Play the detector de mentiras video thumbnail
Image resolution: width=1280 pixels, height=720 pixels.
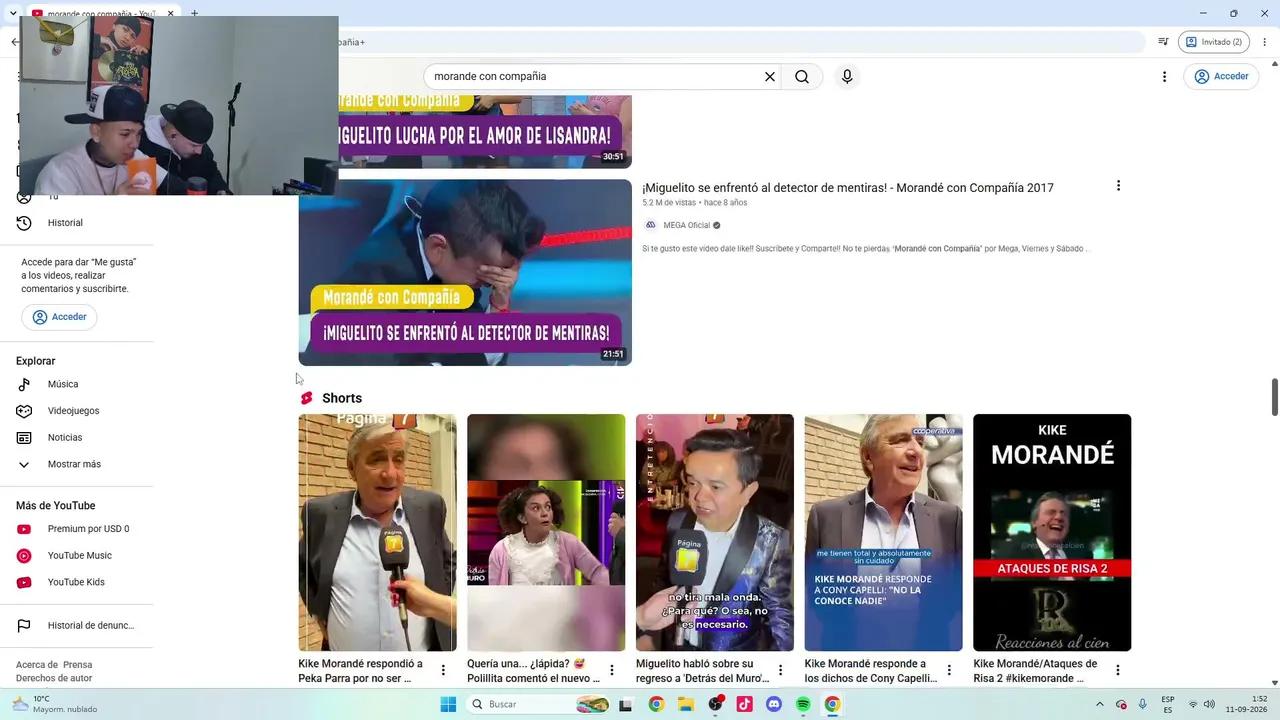click(465, 272)
